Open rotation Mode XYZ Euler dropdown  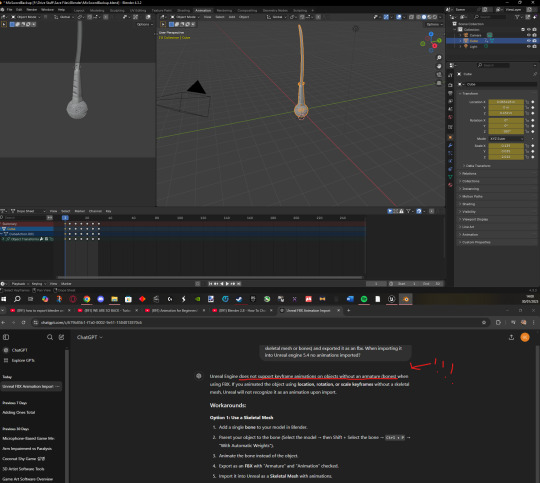tap(506, 138)
